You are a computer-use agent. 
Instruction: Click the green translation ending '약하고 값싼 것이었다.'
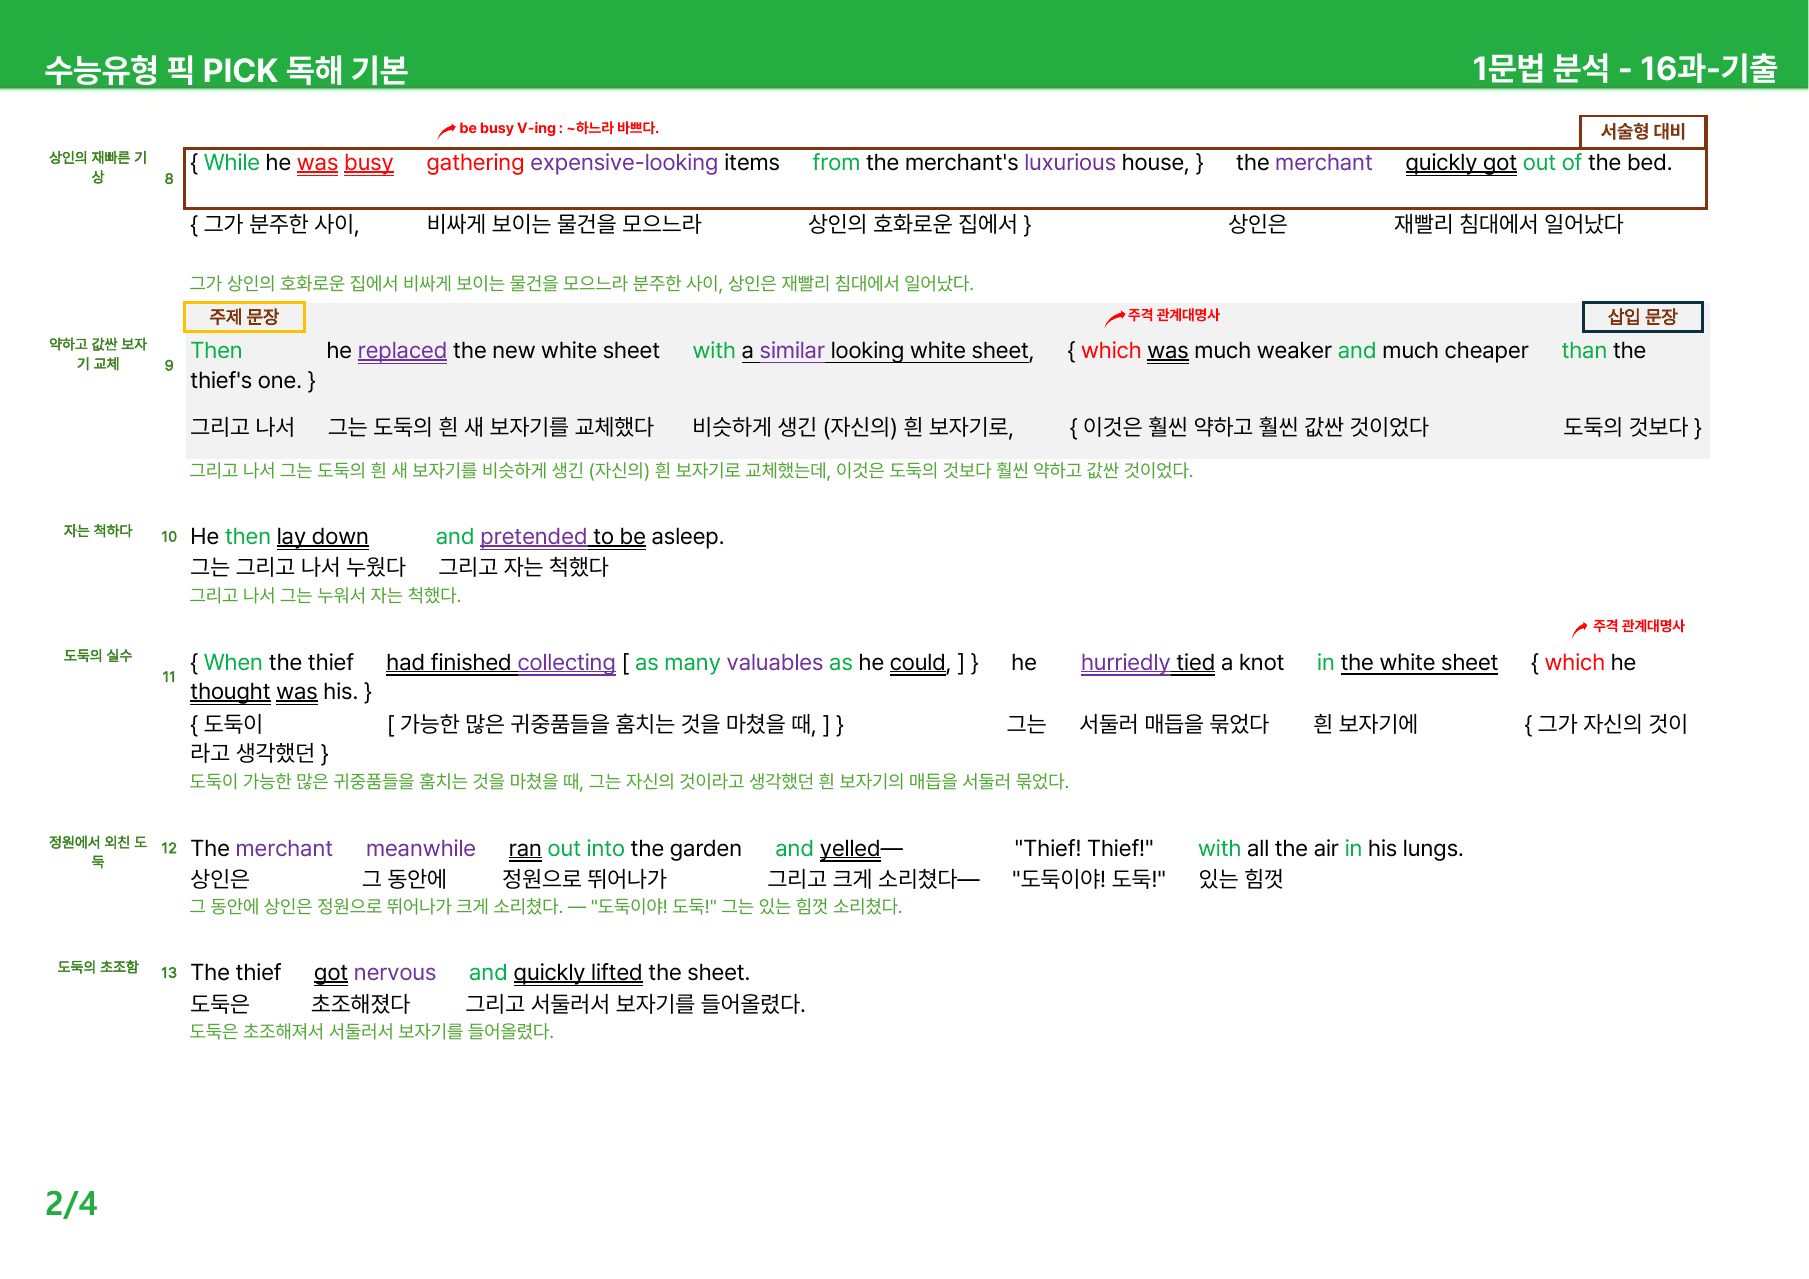point(692,471)
